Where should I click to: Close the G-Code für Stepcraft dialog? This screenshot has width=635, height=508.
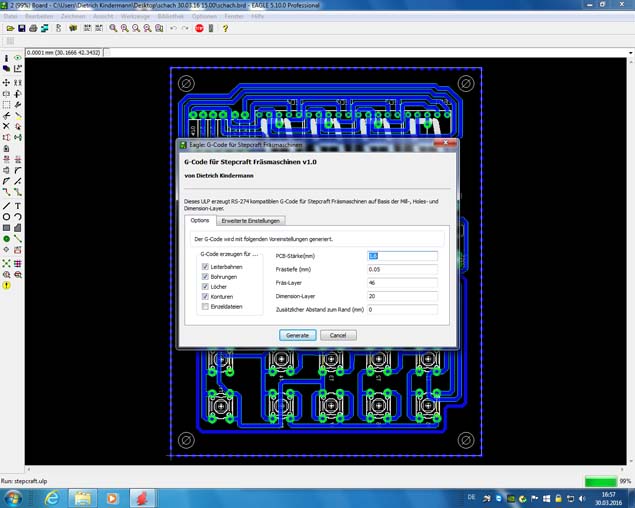(x=445, y=143)
